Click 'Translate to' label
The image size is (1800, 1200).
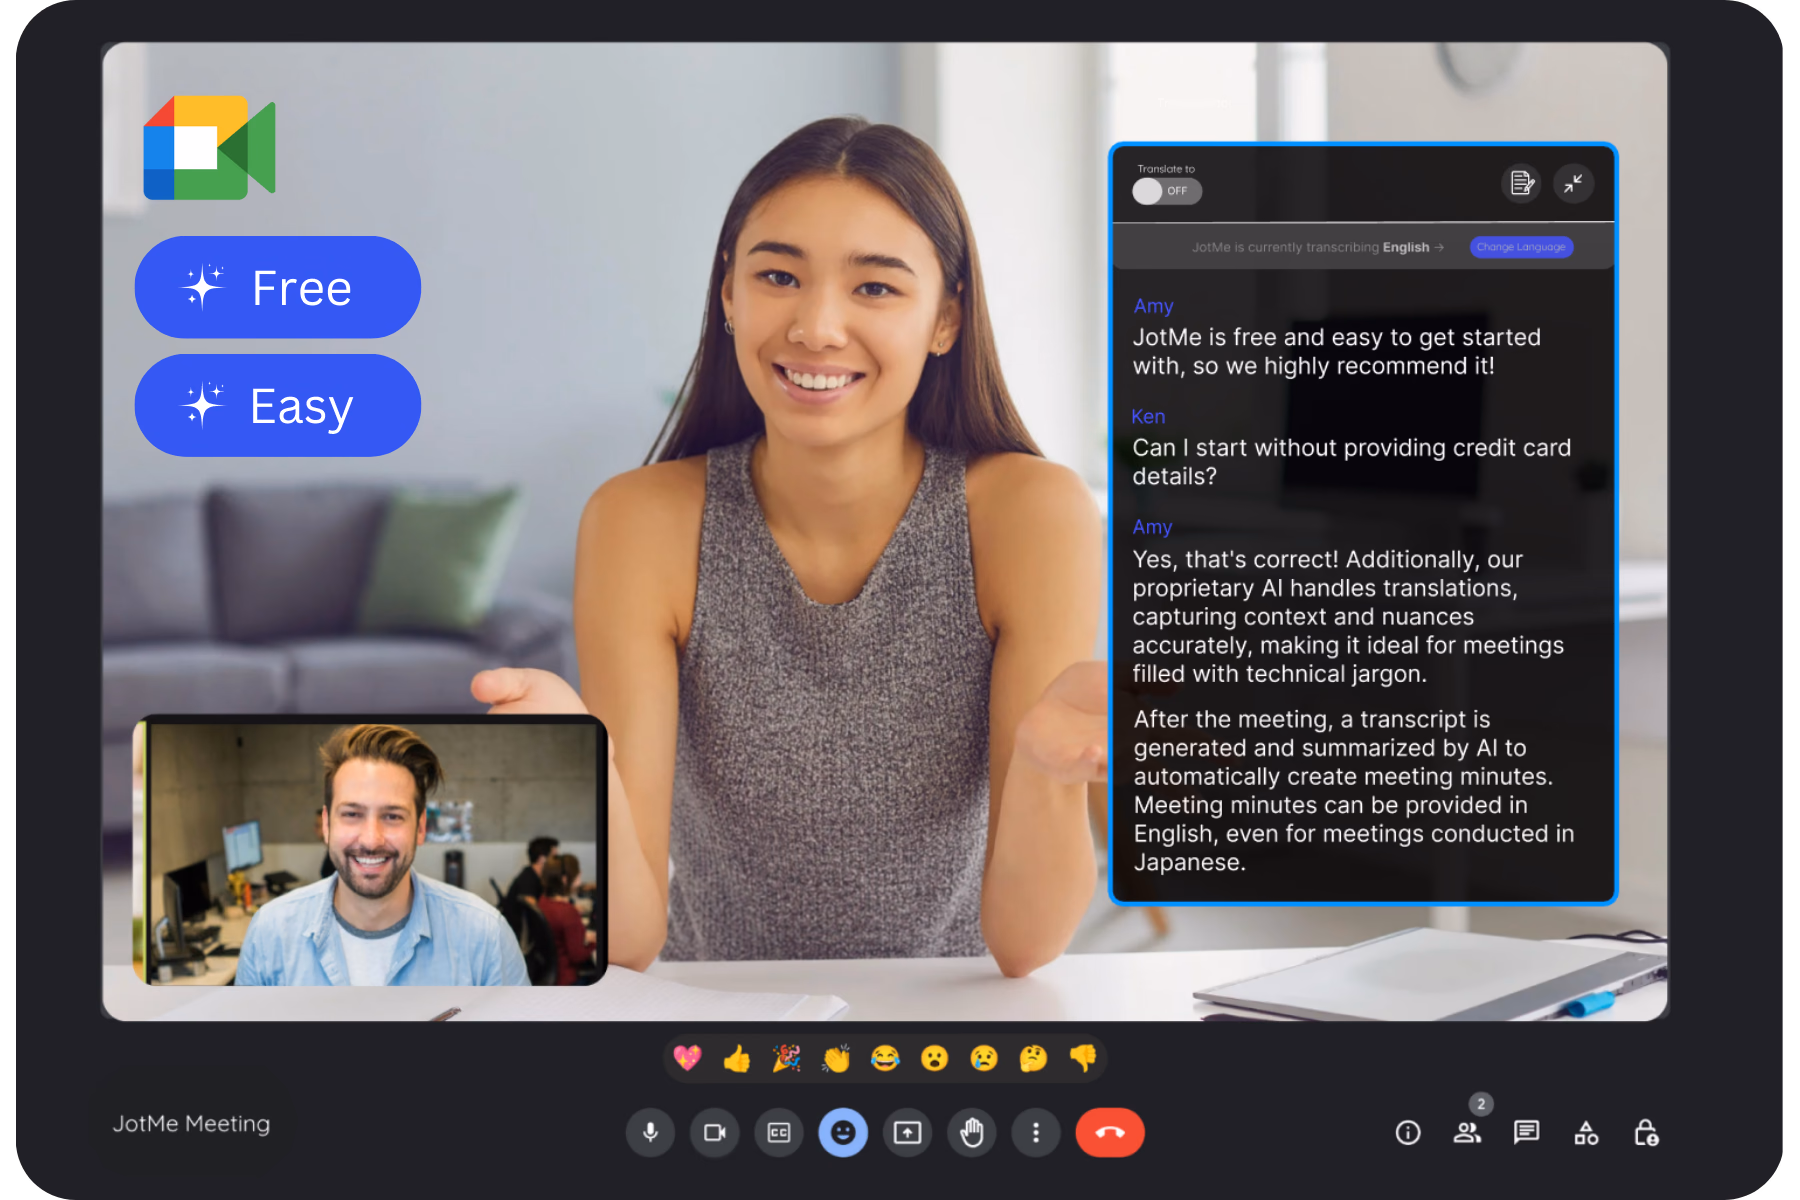(1166, 169)
